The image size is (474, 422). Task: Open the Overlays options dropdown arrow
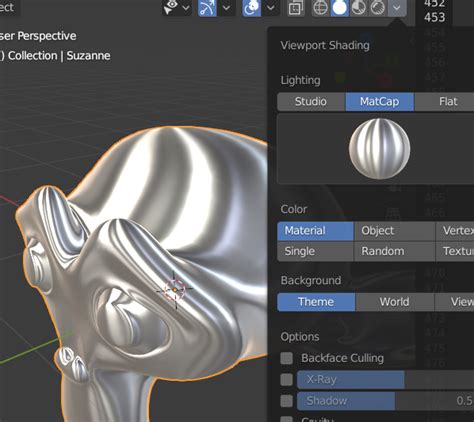pyautogui.click(x=271, y=7)
